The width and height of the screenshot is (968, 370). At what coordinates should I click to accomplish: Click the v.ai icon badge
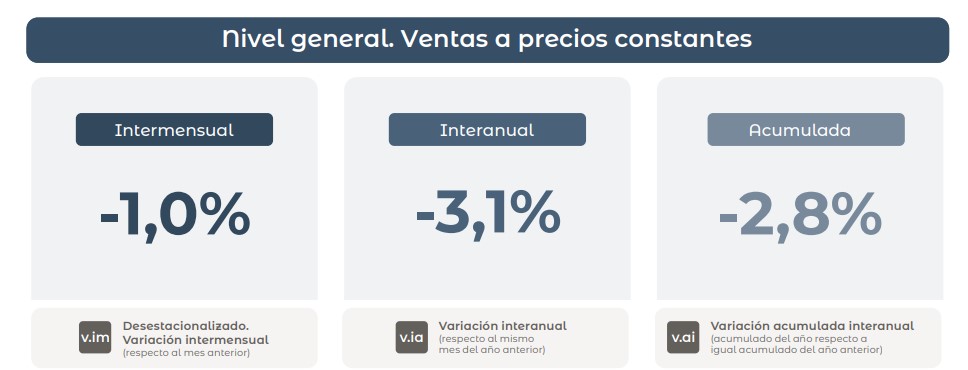[683, 337]
